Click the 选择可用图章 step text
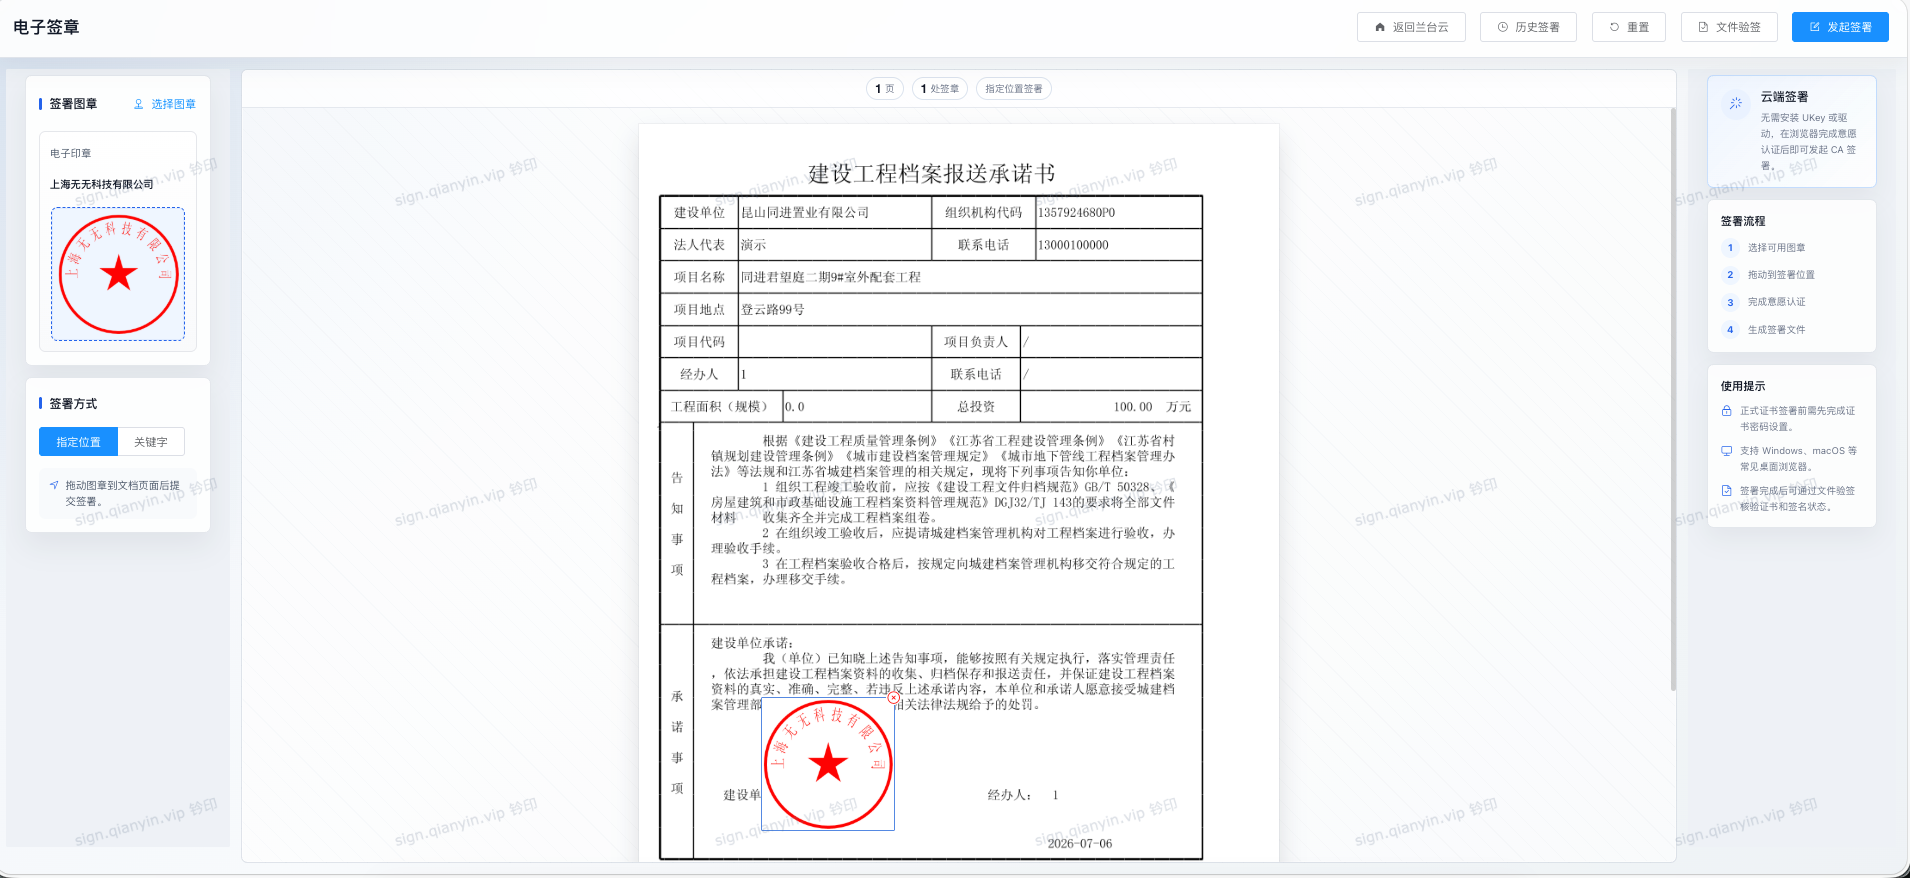1910x878 pixels. click(x=1776, y=248)
